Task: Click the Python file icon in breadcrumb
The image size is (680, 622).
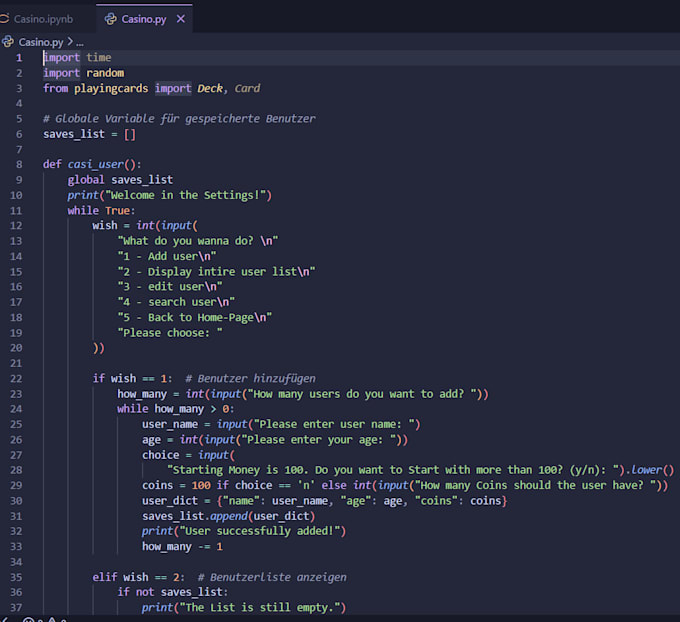Action: point(8,42)
